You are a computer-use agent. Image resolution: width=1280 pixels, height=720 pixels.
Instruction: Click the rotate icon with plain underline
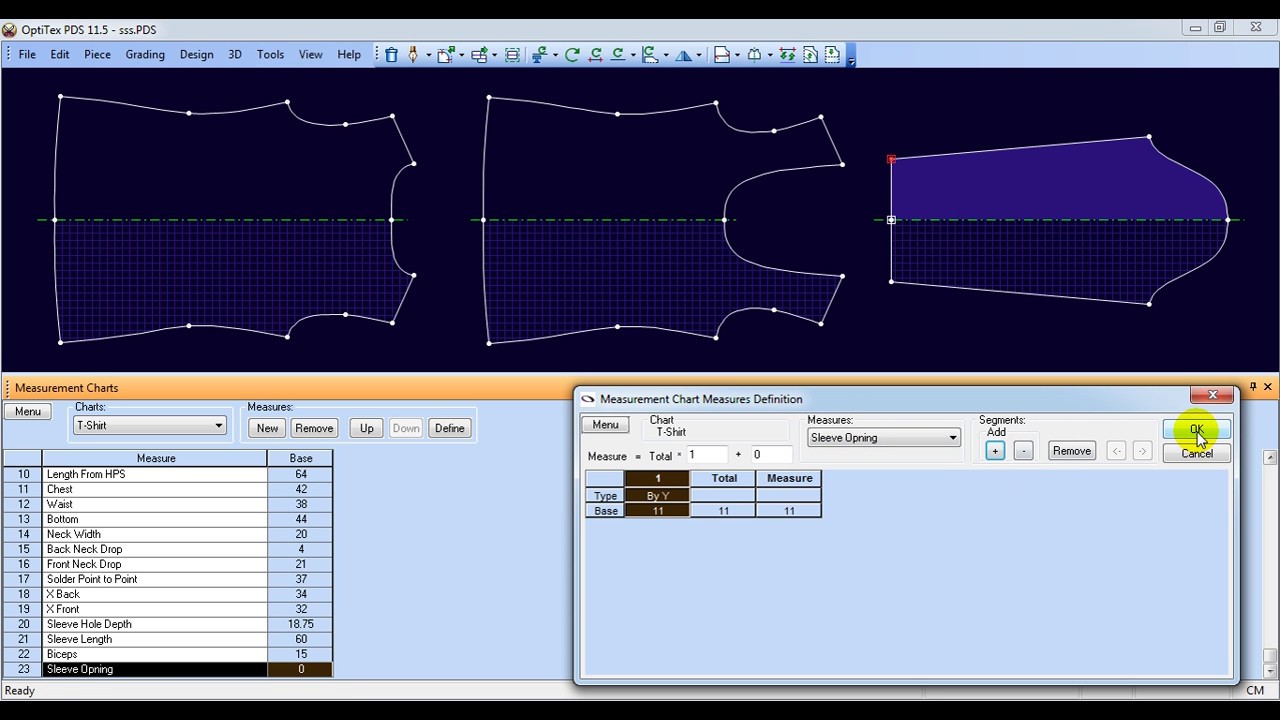tap(618, 55)
